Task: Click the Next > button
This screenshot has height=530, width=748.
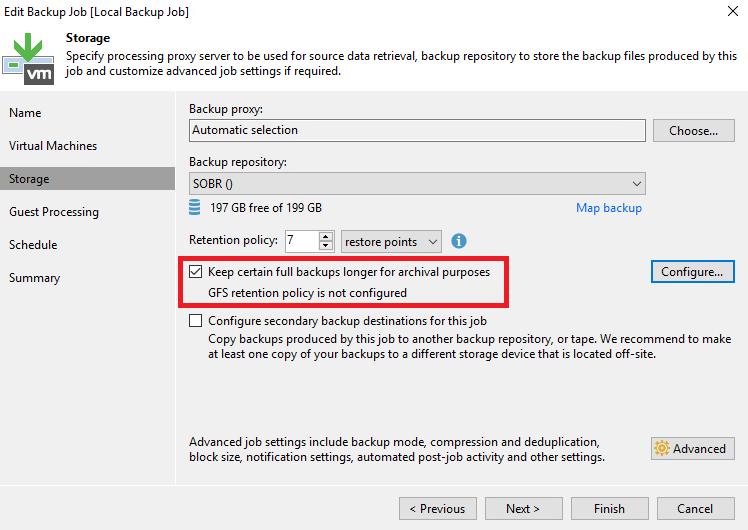Action: (522, 508)
